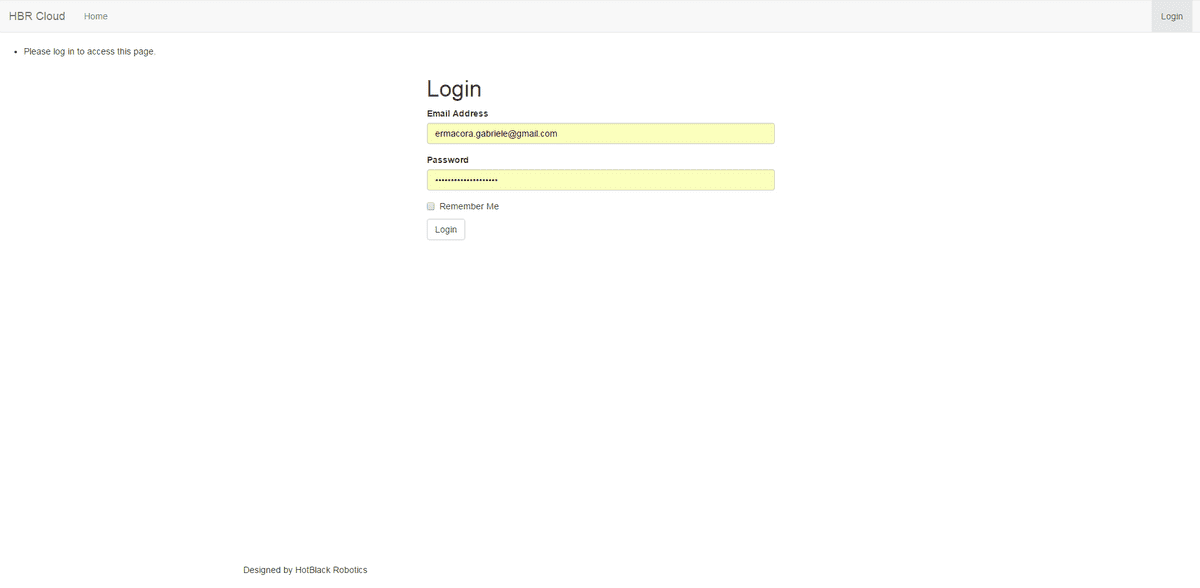1200x588 pixels.
Task: Click the ermacora.gabriele@gmail.com email text
Action: pos(496,133)
